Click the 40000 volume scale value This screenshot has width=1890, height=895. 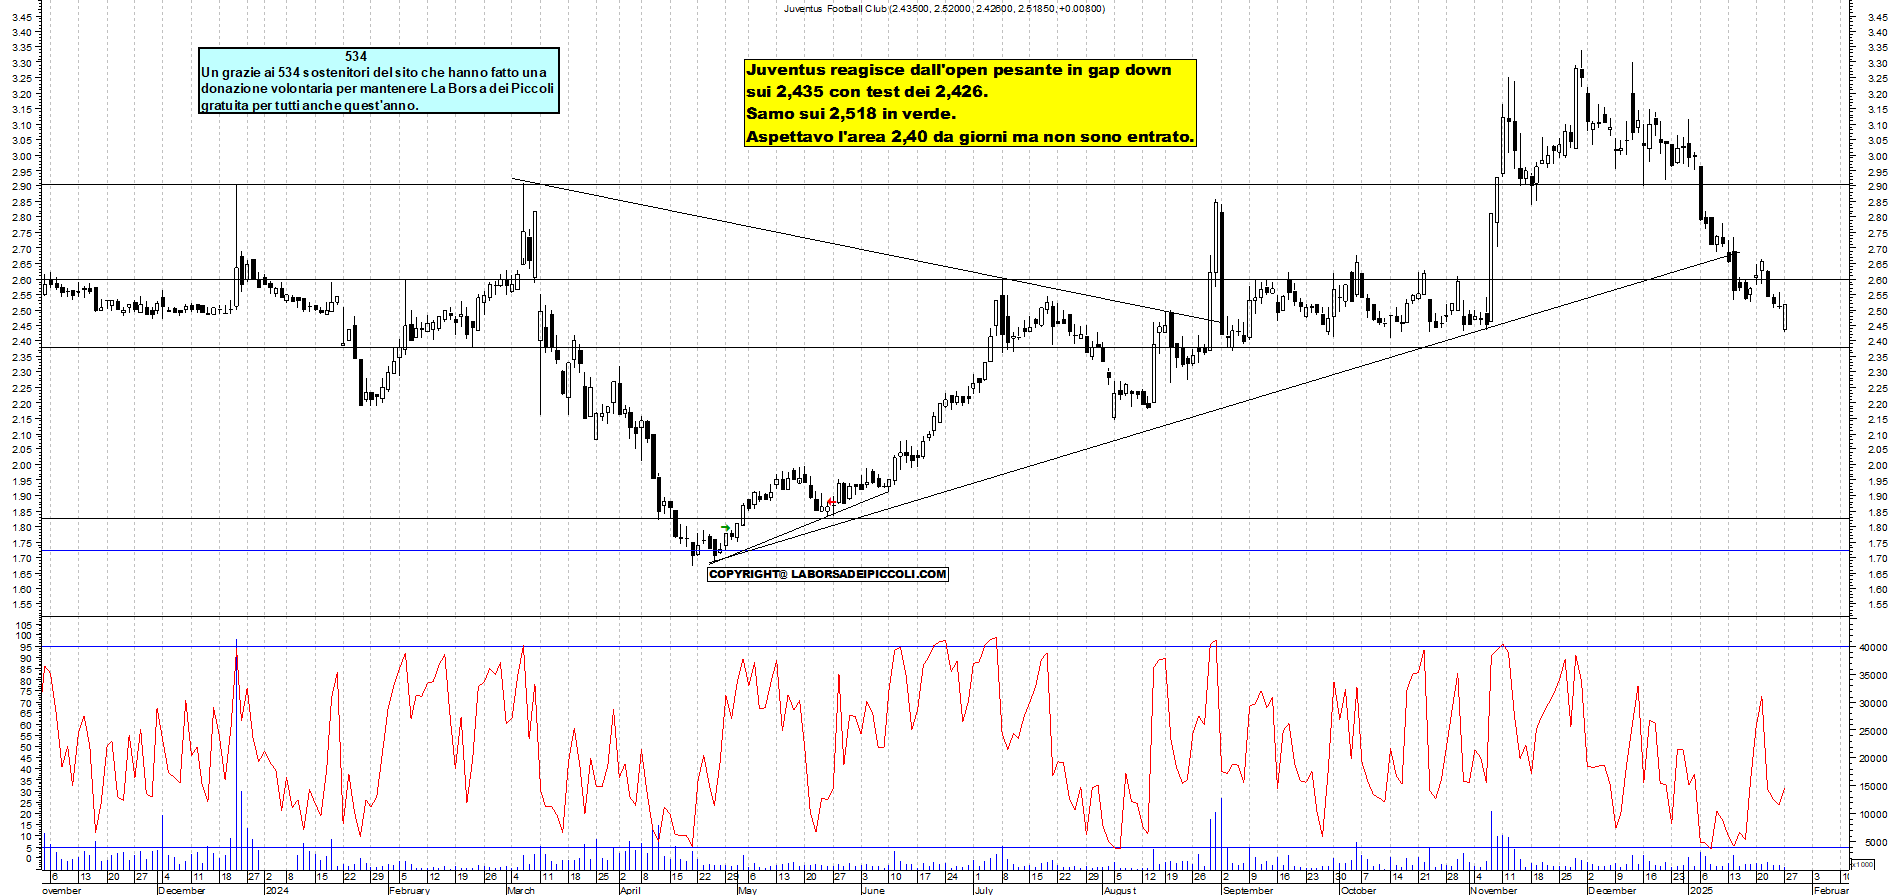click(x=1872, y=647)
